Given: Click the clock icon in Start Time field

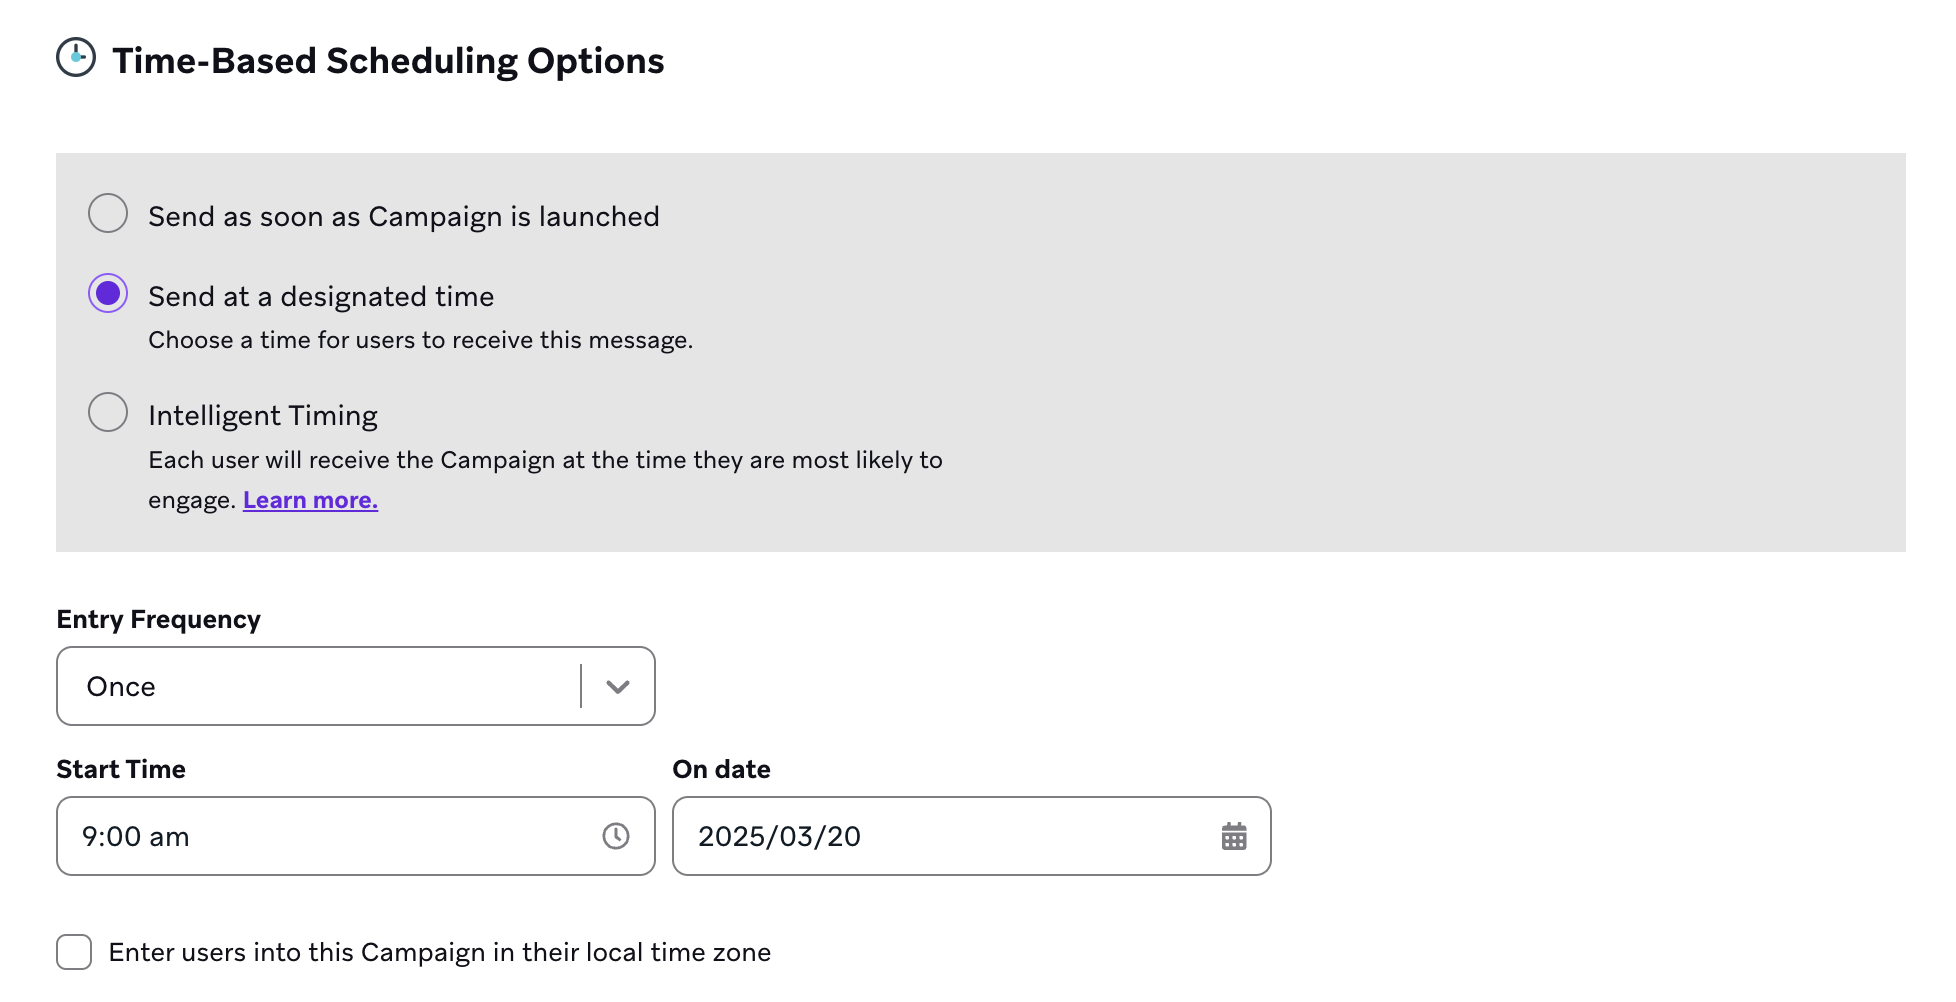Looking at the screenshot, I should pyautogui.click(x=616, y=836).
